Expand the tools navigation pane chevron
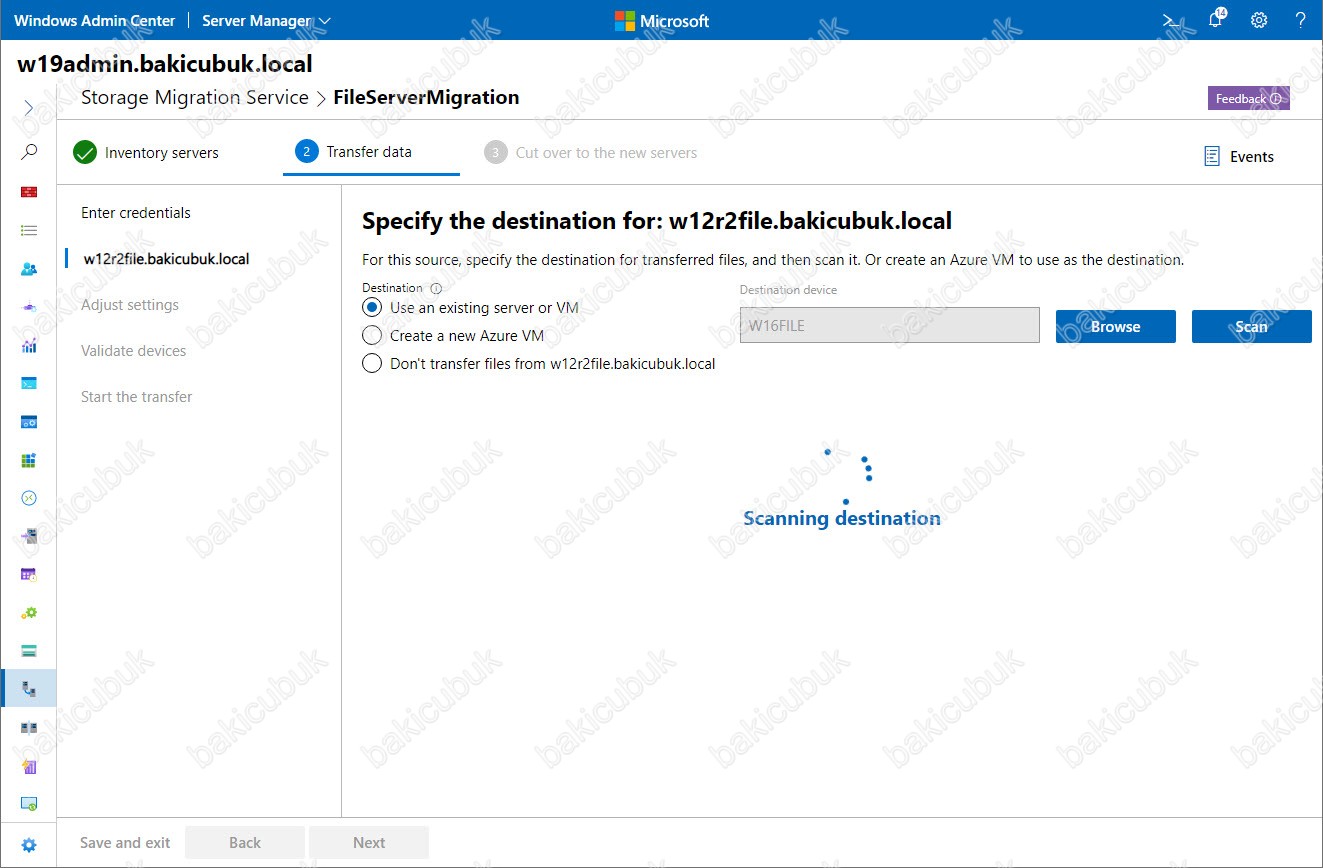The image size is (1323, 868). click(29, 107)
